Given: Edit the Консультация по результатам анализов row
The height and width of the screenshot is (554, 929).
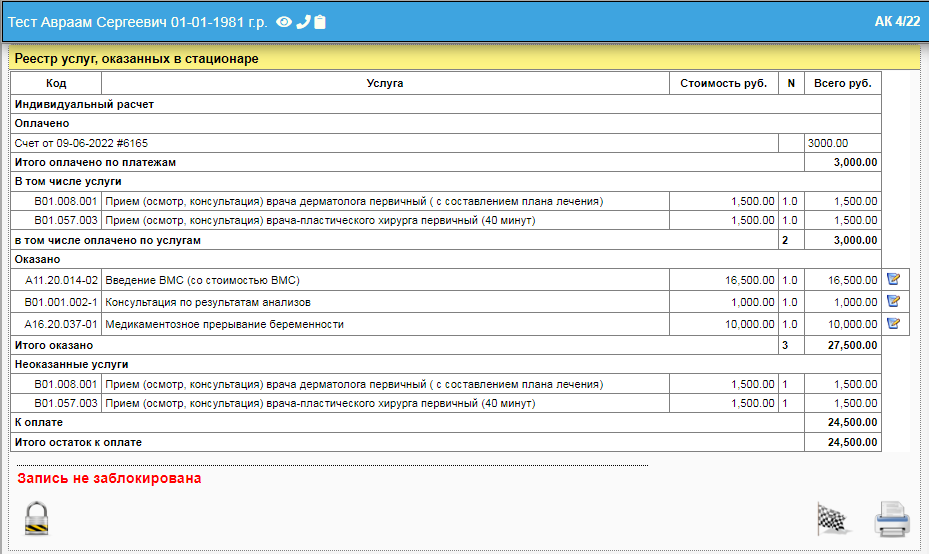Looking at the screenshot, I should [x=893, y=302].
